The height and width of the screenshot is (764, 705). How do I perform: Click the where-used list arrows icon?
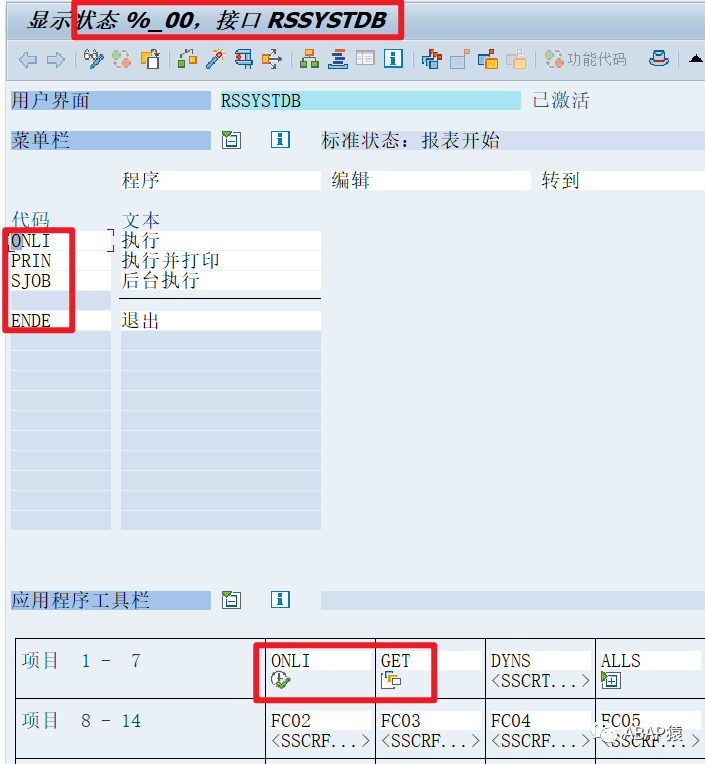click(x=272, y=59)
